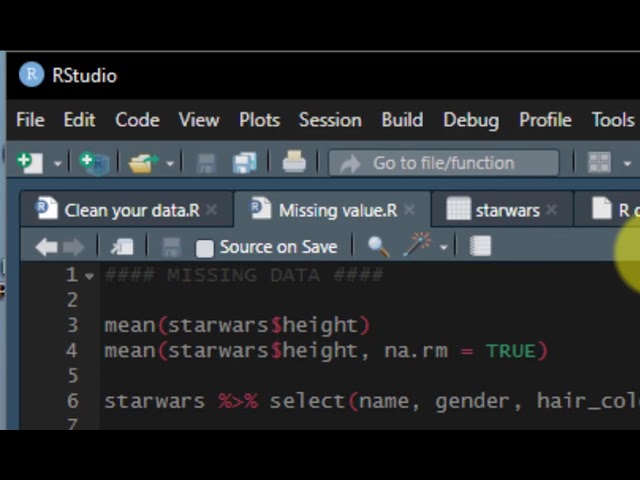Click the Code Tools magic wand icon
This screenshot has height=480, width=640.
tap(417, 244)
